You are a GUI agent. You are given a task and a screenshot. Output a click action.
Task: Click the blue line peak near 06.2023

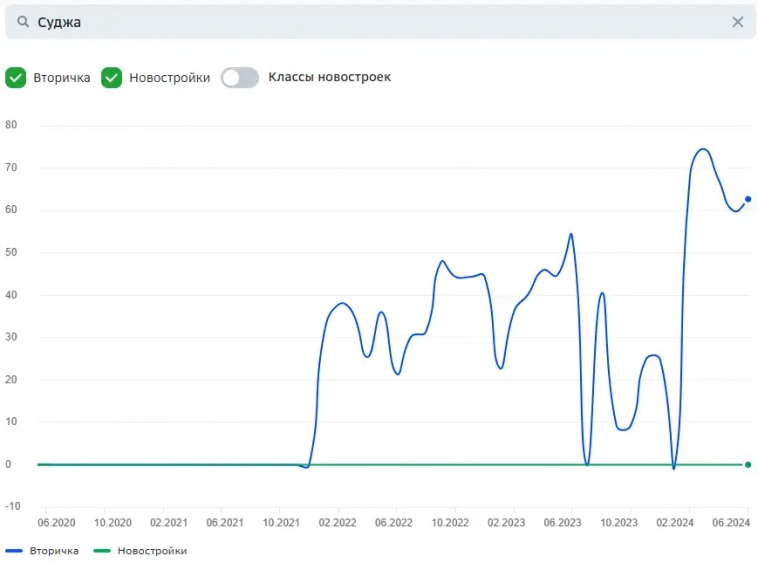tap(571, 234)
